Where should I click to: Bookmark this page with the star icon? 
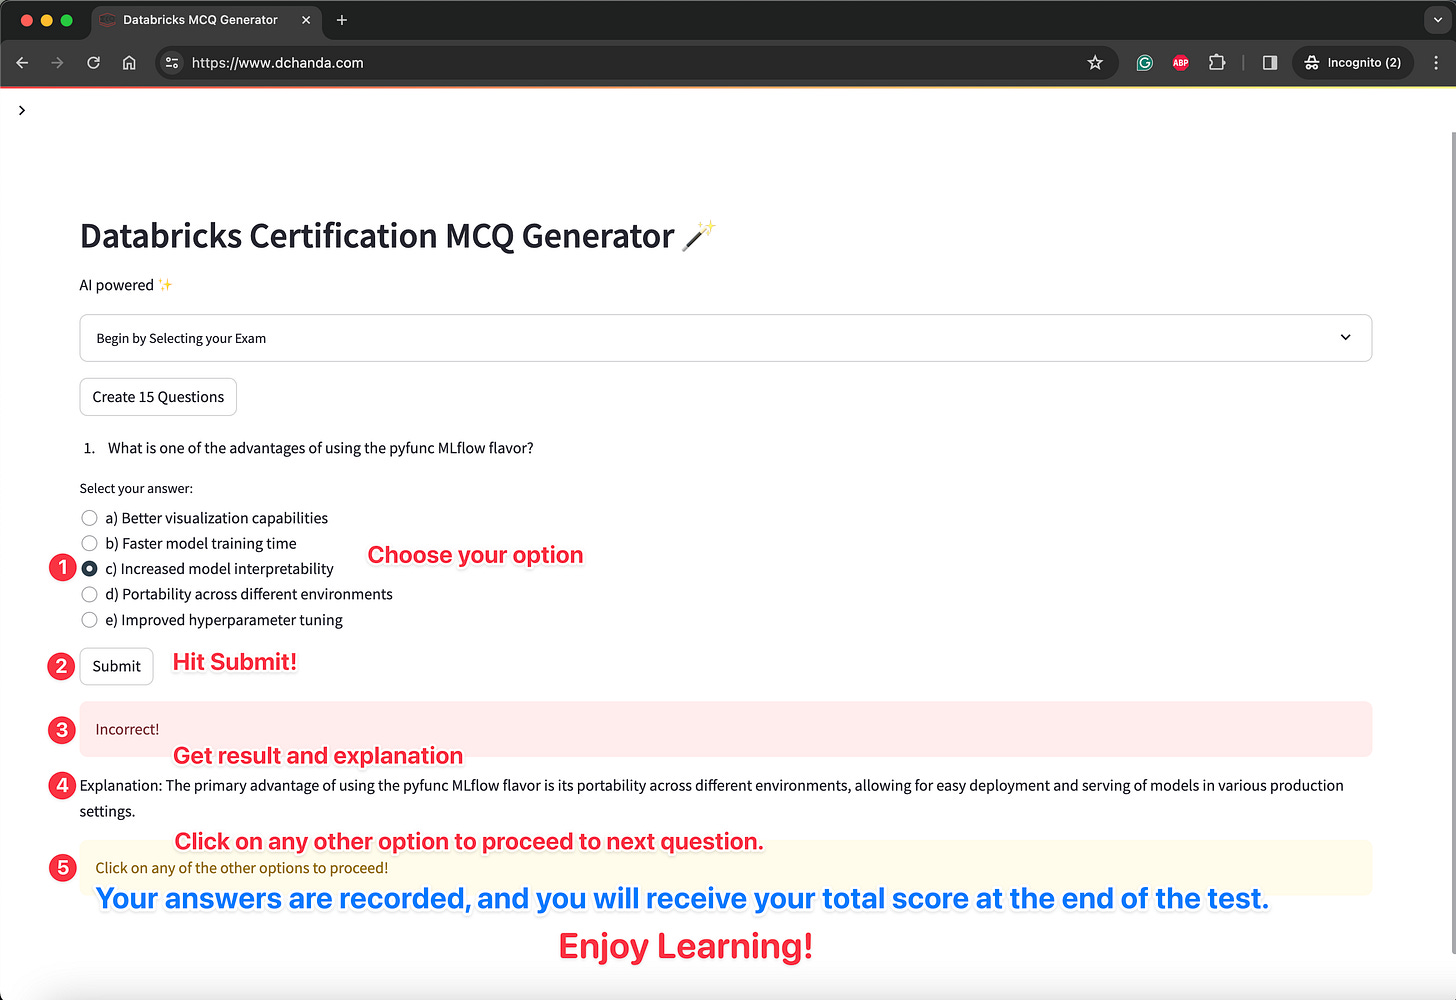point(1095,62)
